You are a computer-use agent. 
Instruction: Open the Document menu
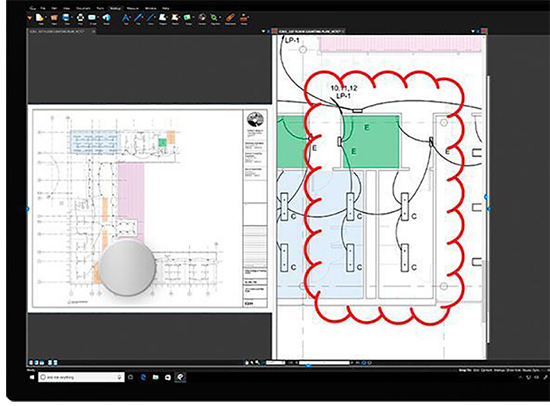click(83, 8)
